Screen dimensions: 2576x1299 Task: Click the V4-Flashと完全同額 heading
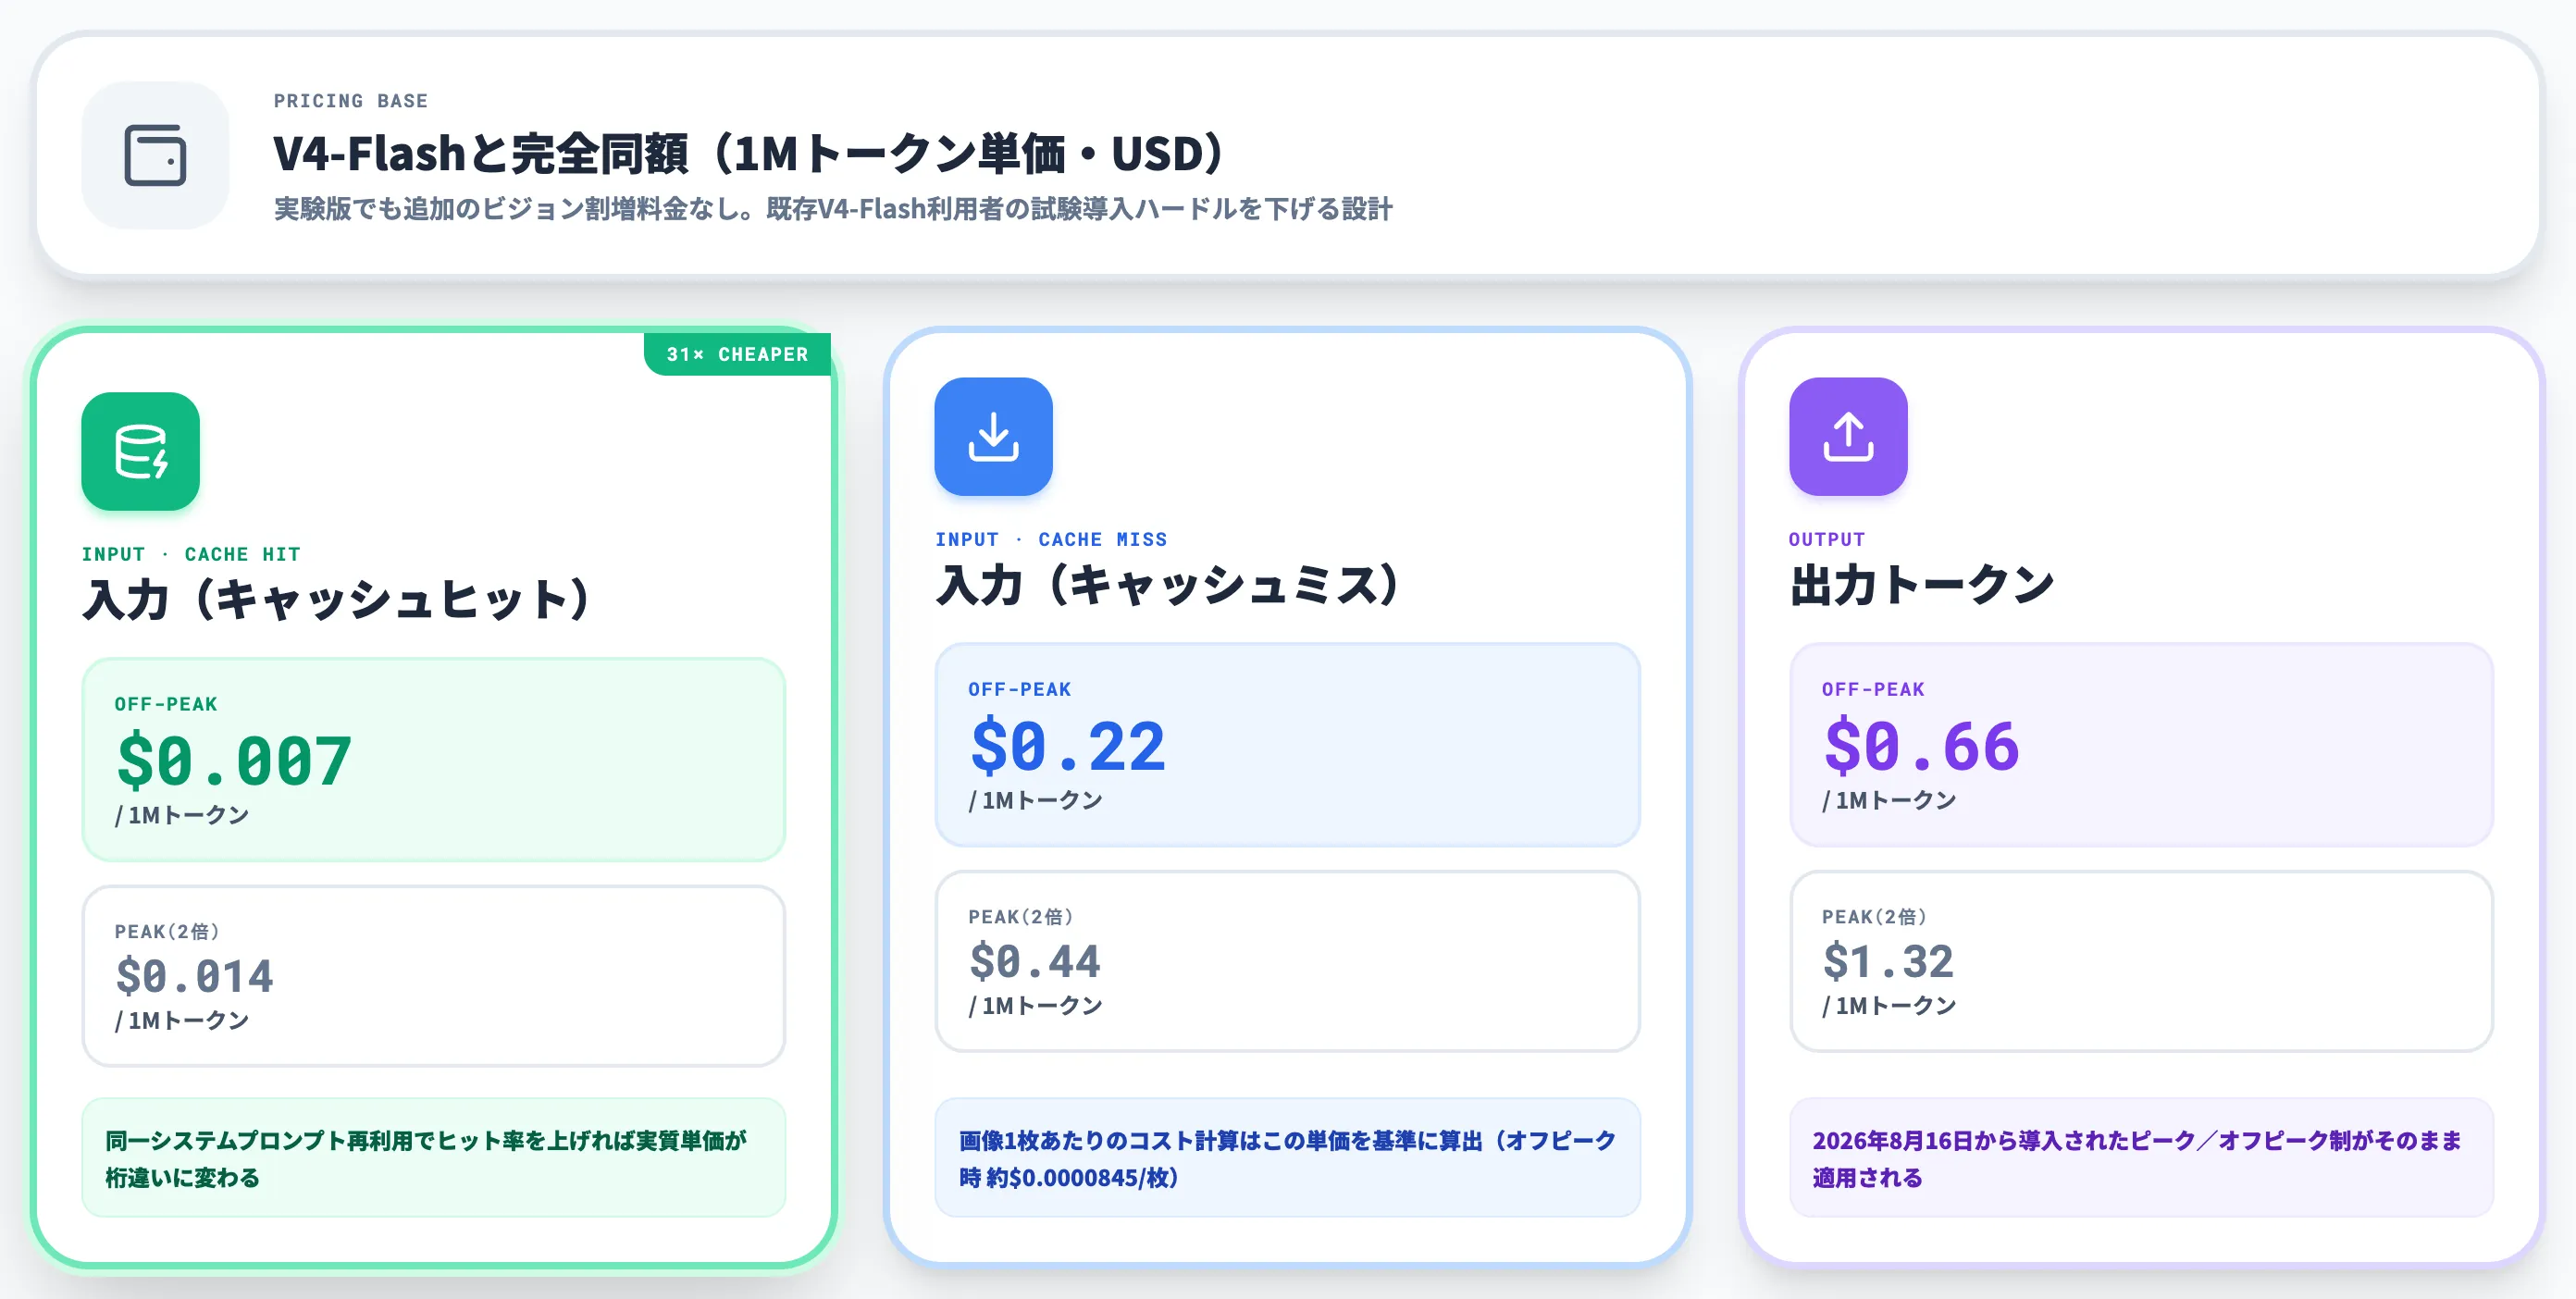pos(749,154)
